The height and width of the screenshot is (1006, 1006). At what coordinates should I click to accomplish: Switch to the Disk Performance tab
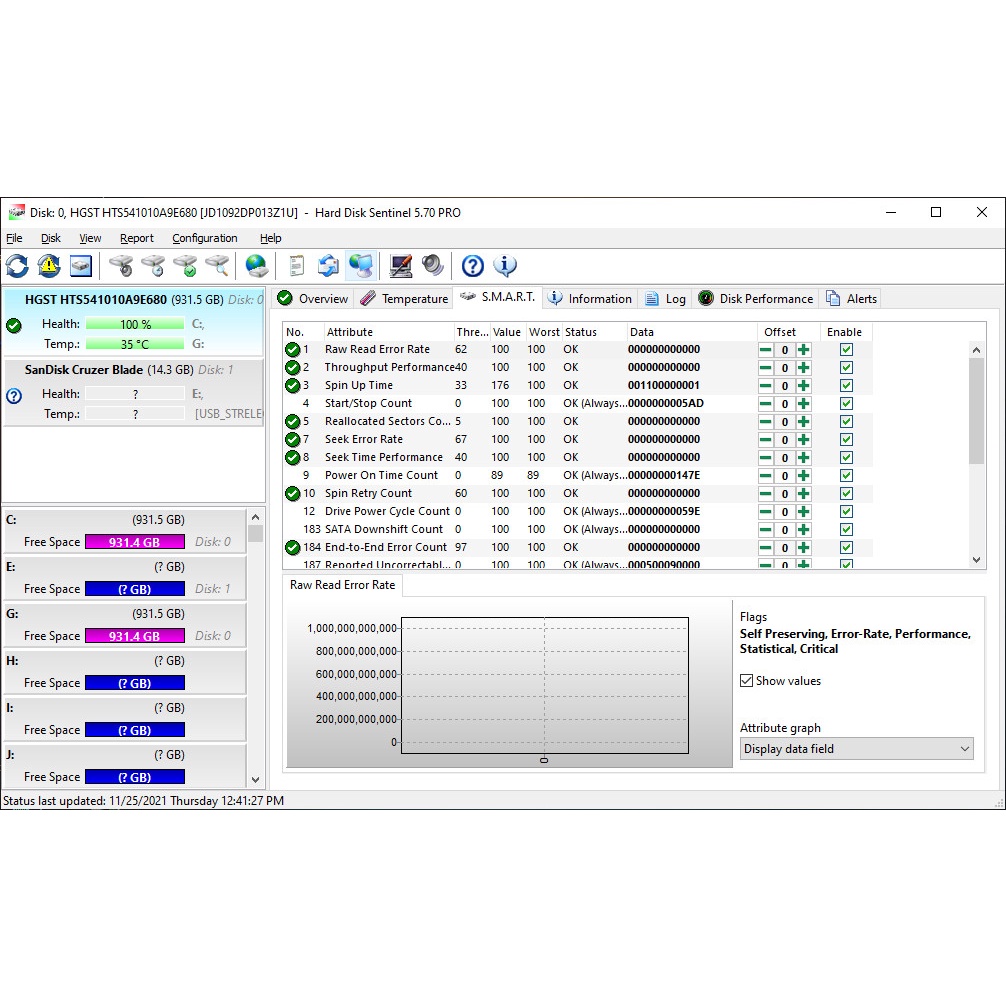click(756, 299)
